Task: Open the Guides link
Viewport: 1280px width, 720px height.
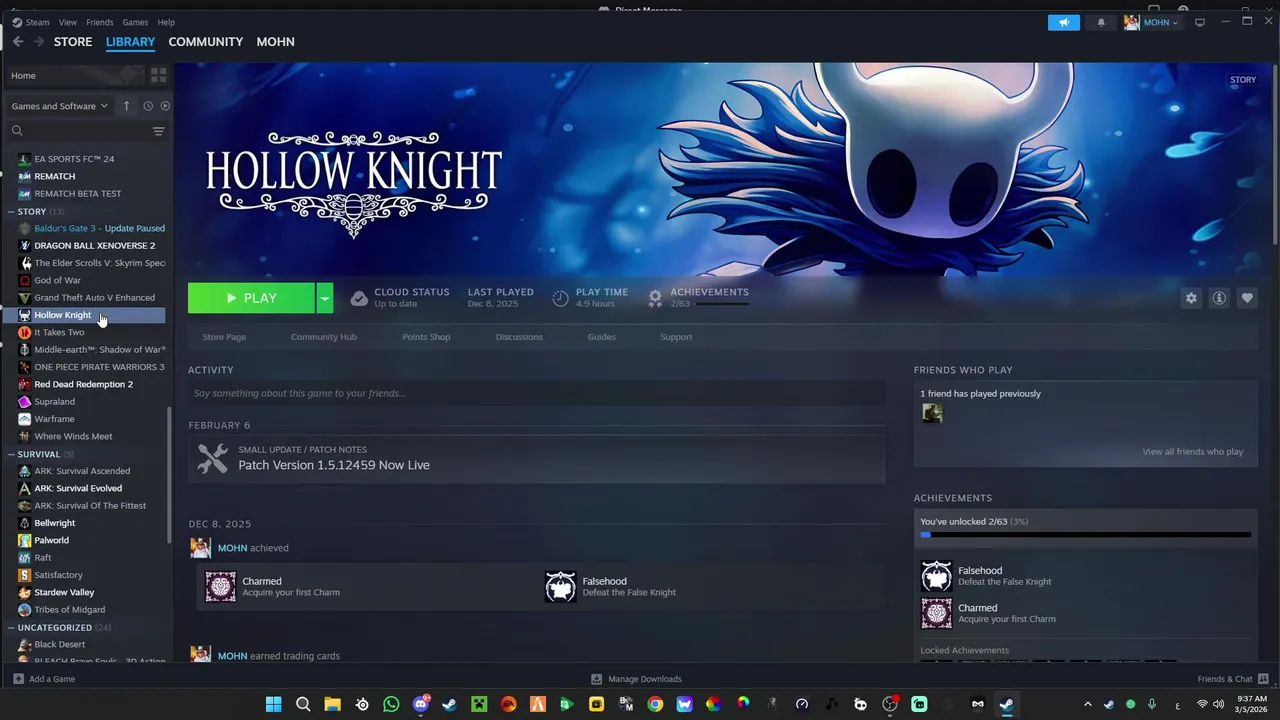Action: click(601, 337)
